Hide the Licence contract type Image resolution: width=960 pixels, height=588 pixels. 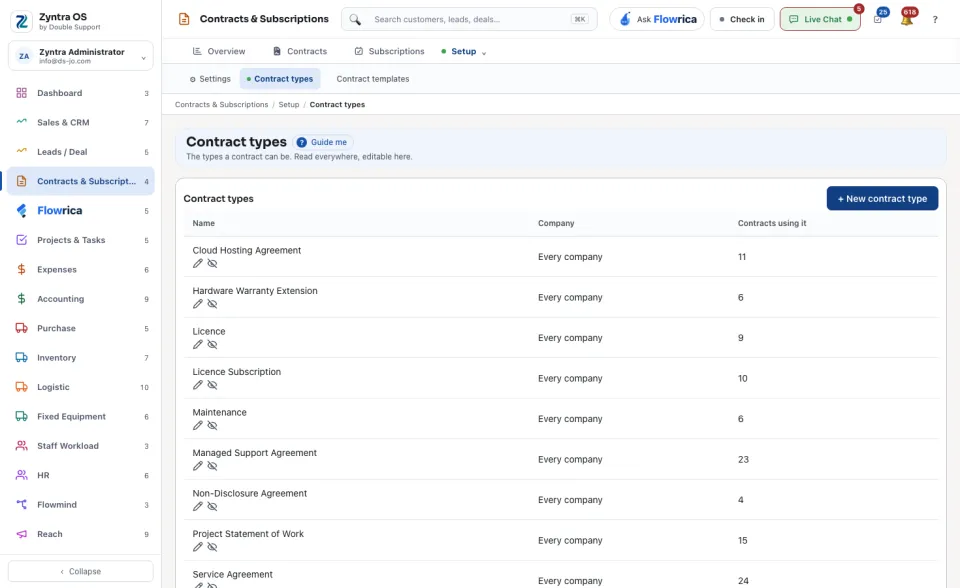click(212, 344)
